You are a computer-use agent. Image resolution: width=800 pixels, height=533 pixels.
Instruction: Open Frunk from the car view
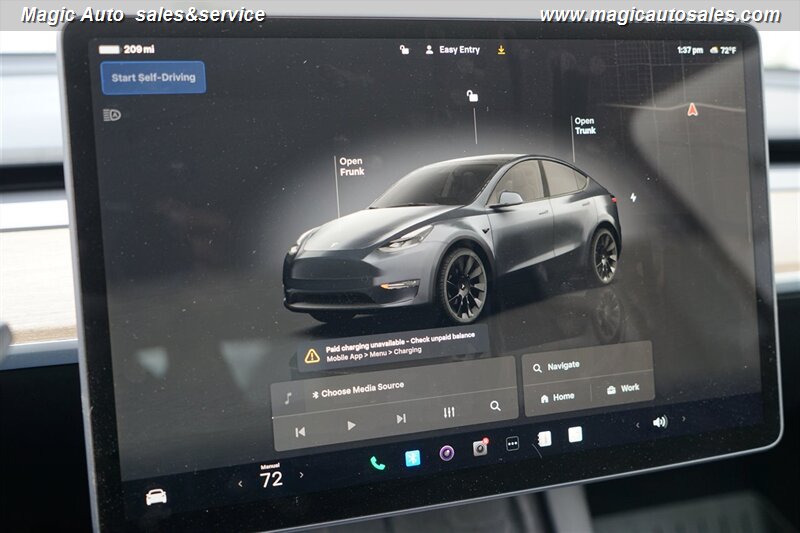coord(351,166)
